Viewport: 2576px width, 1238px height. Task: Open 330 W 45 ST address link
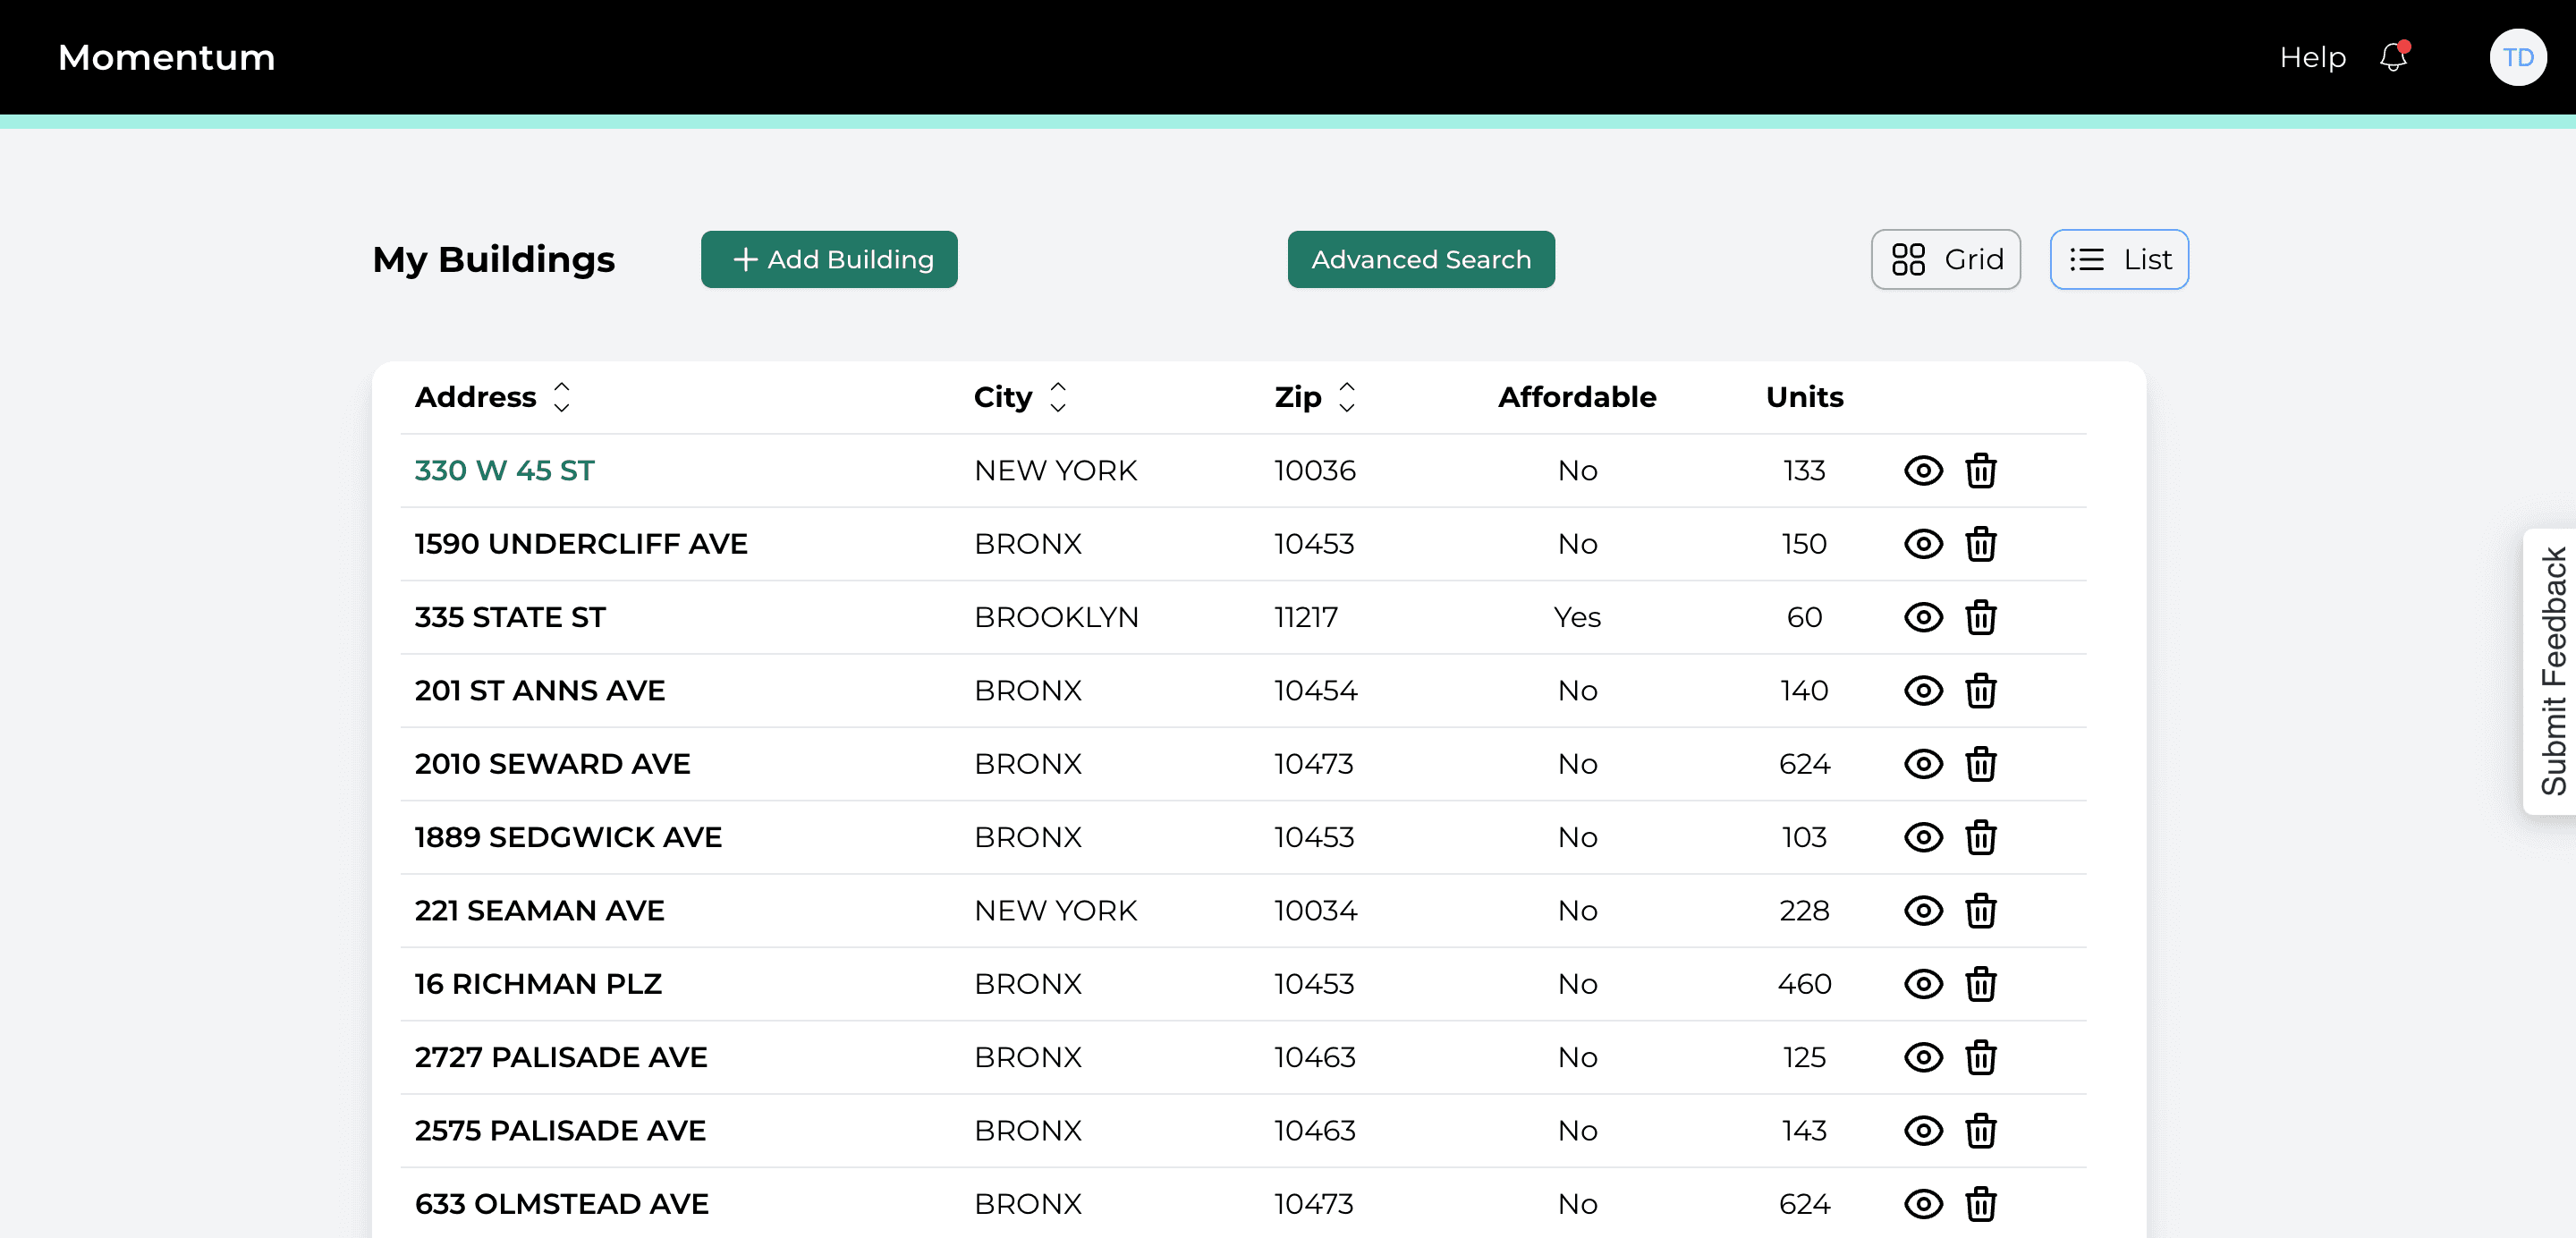coord(504,470)
